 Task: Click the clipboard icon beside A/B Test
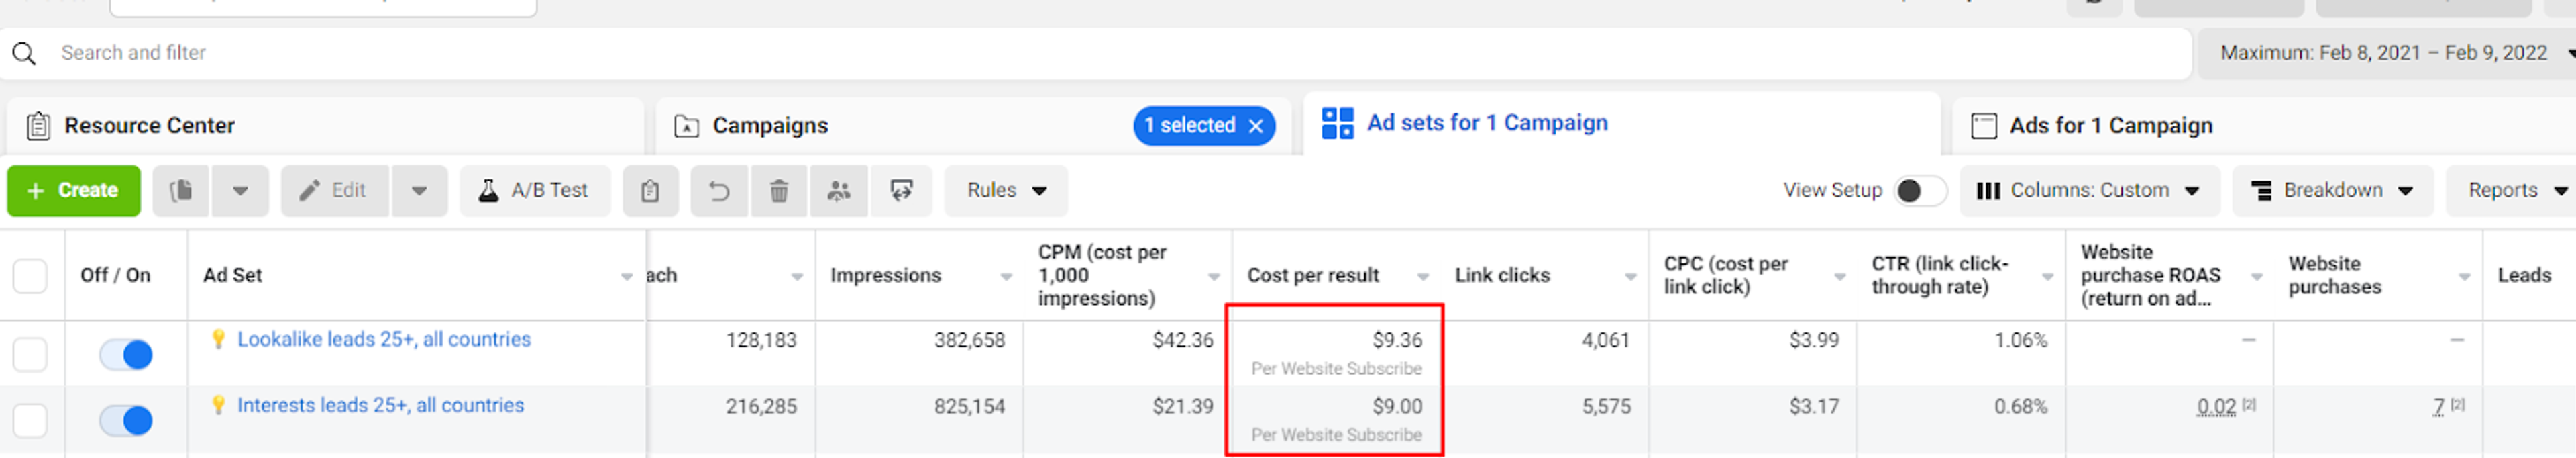coord(650,190)
